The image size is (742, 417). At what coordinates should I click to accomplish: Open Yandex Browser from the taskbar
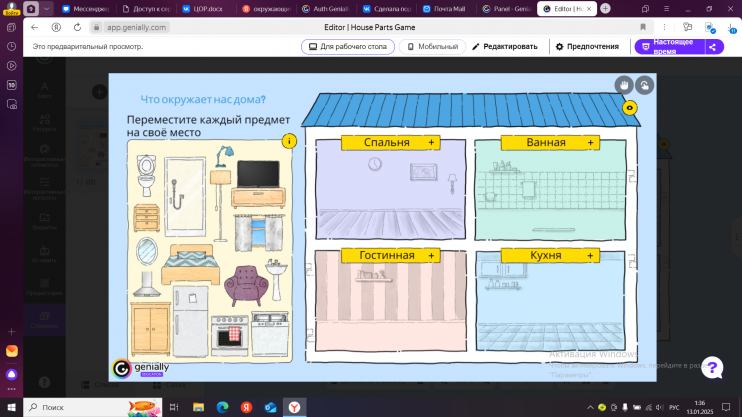297,407
